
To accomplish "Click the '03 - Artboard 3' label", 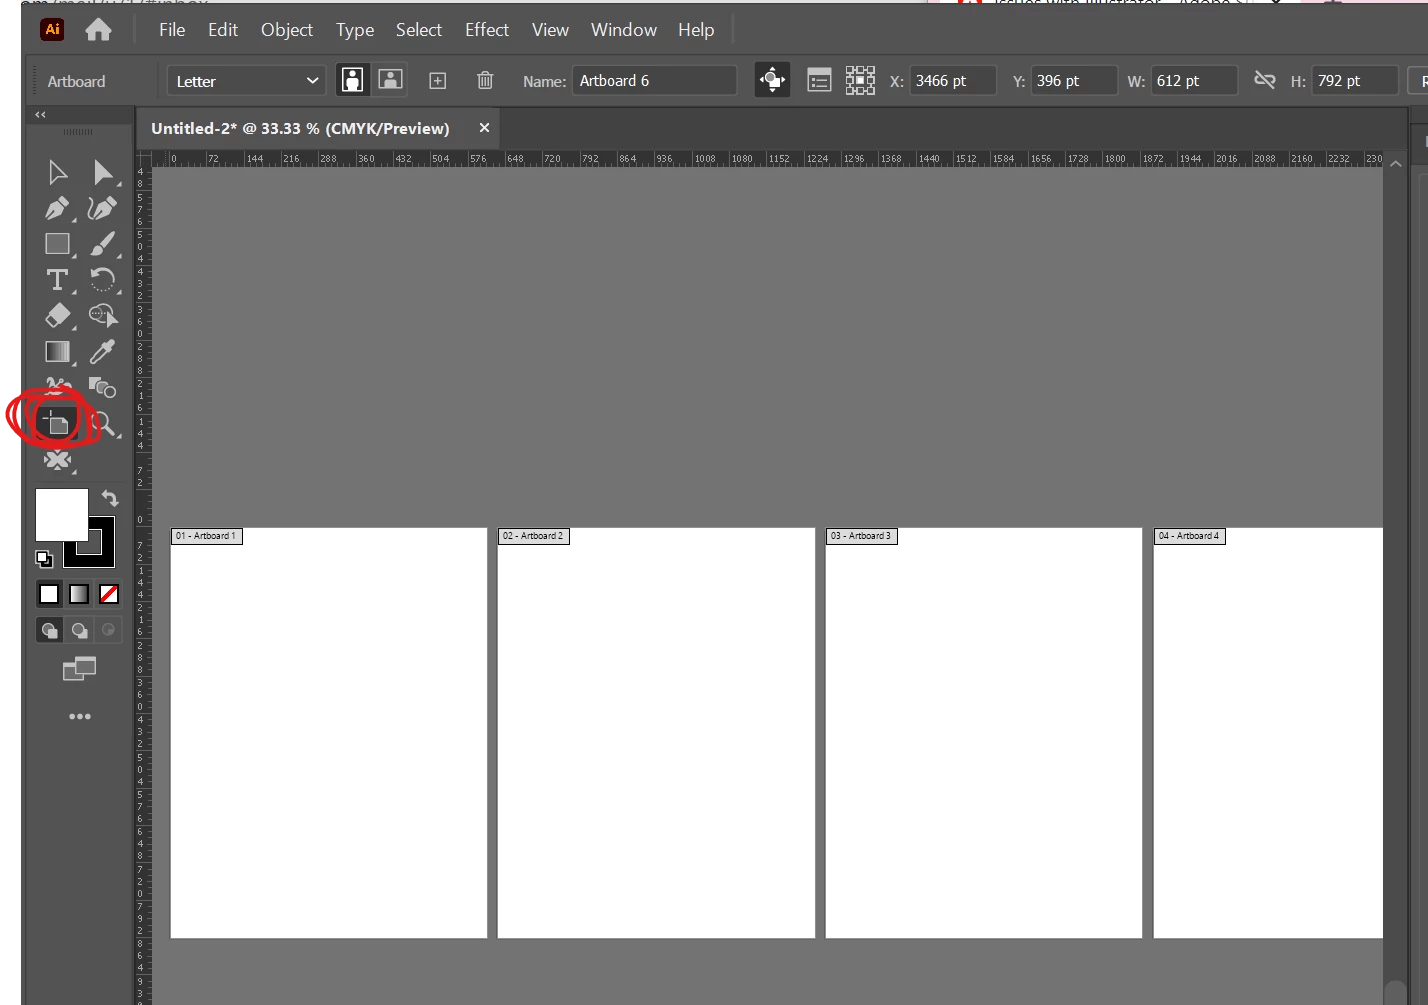I will [x=861, y=536].
